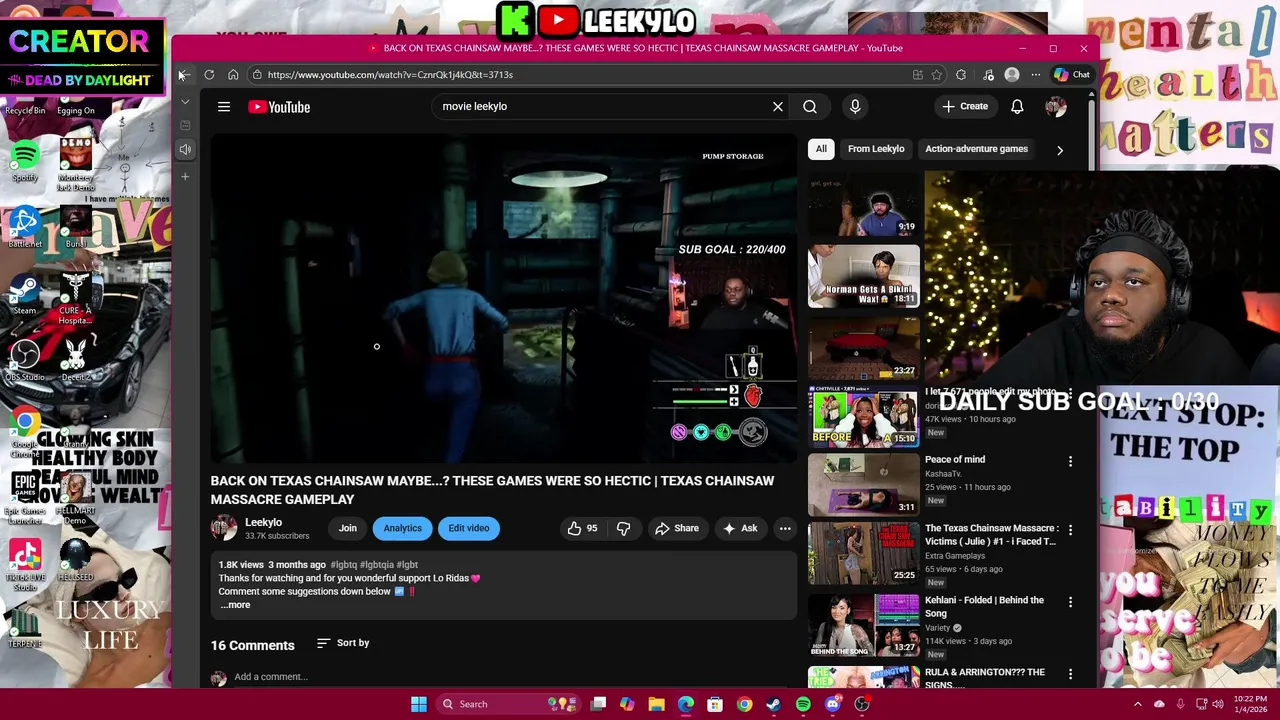The width and height of the screenshot is (1280, 720).
Task: Open the YouTube guide hamburger menu
Action: tap(224, 107)
